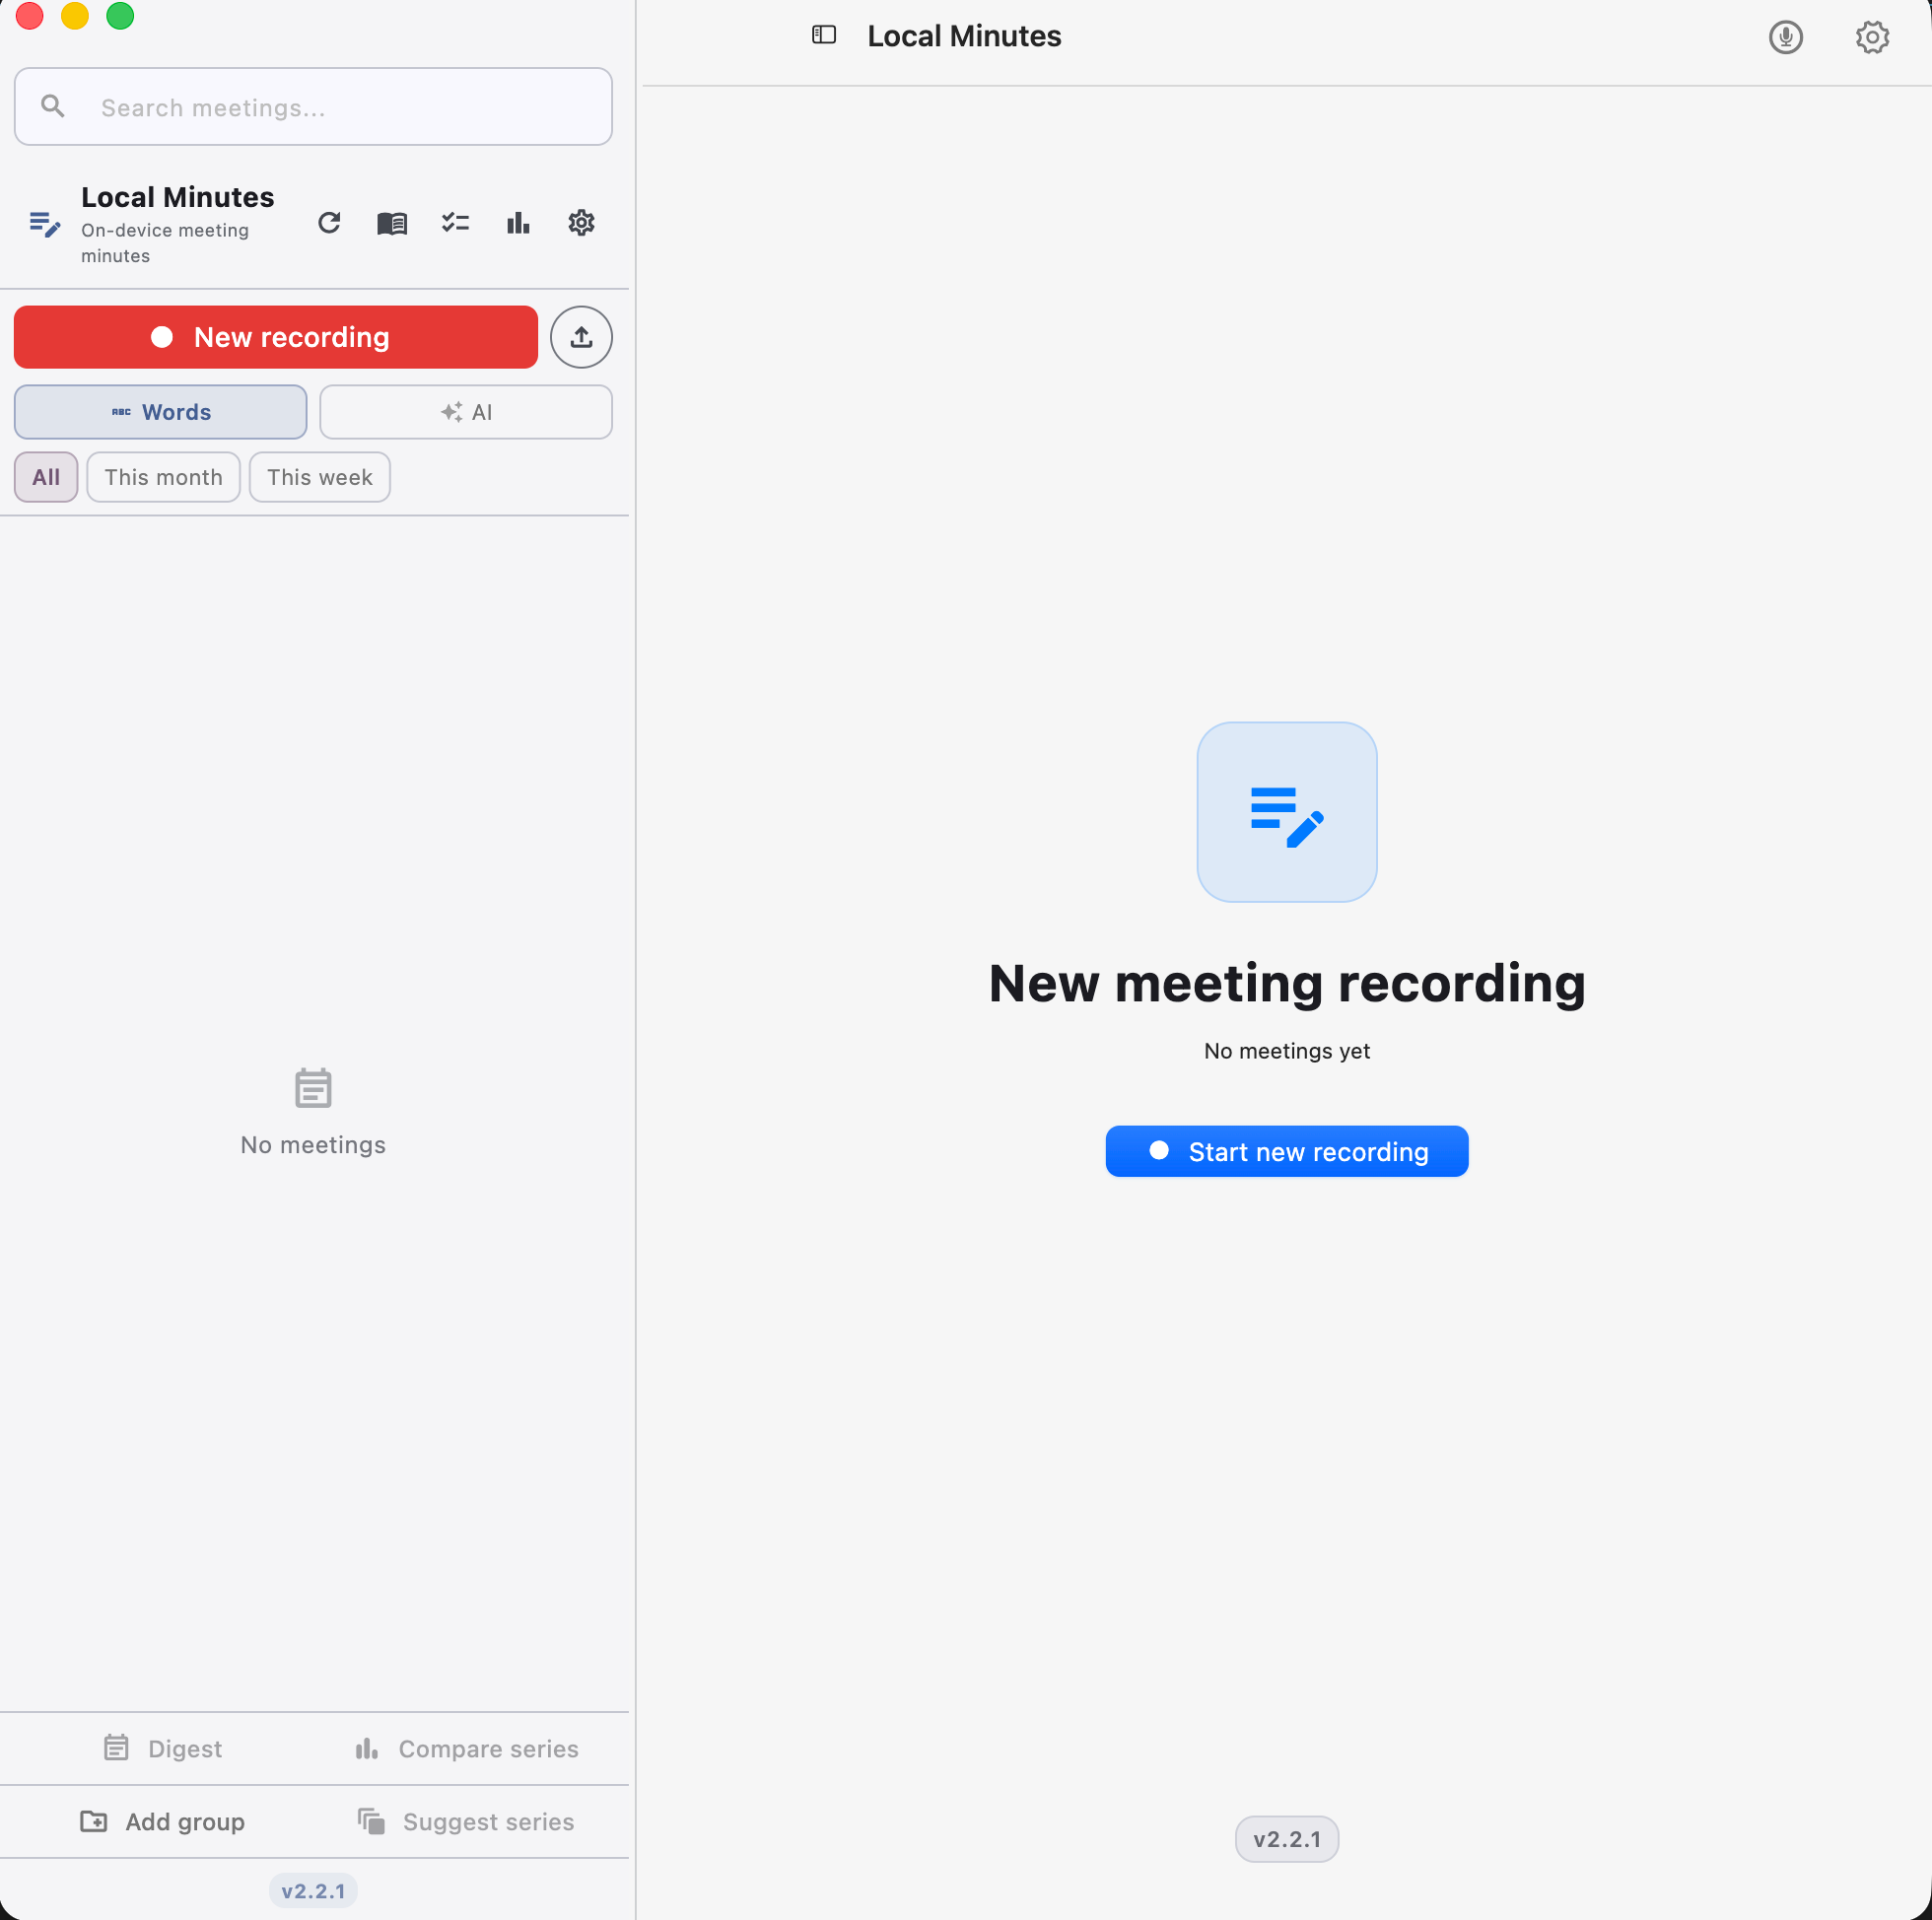
Task: Click the 'New meeting recording' heading
Action: [x=1287, y=983]
